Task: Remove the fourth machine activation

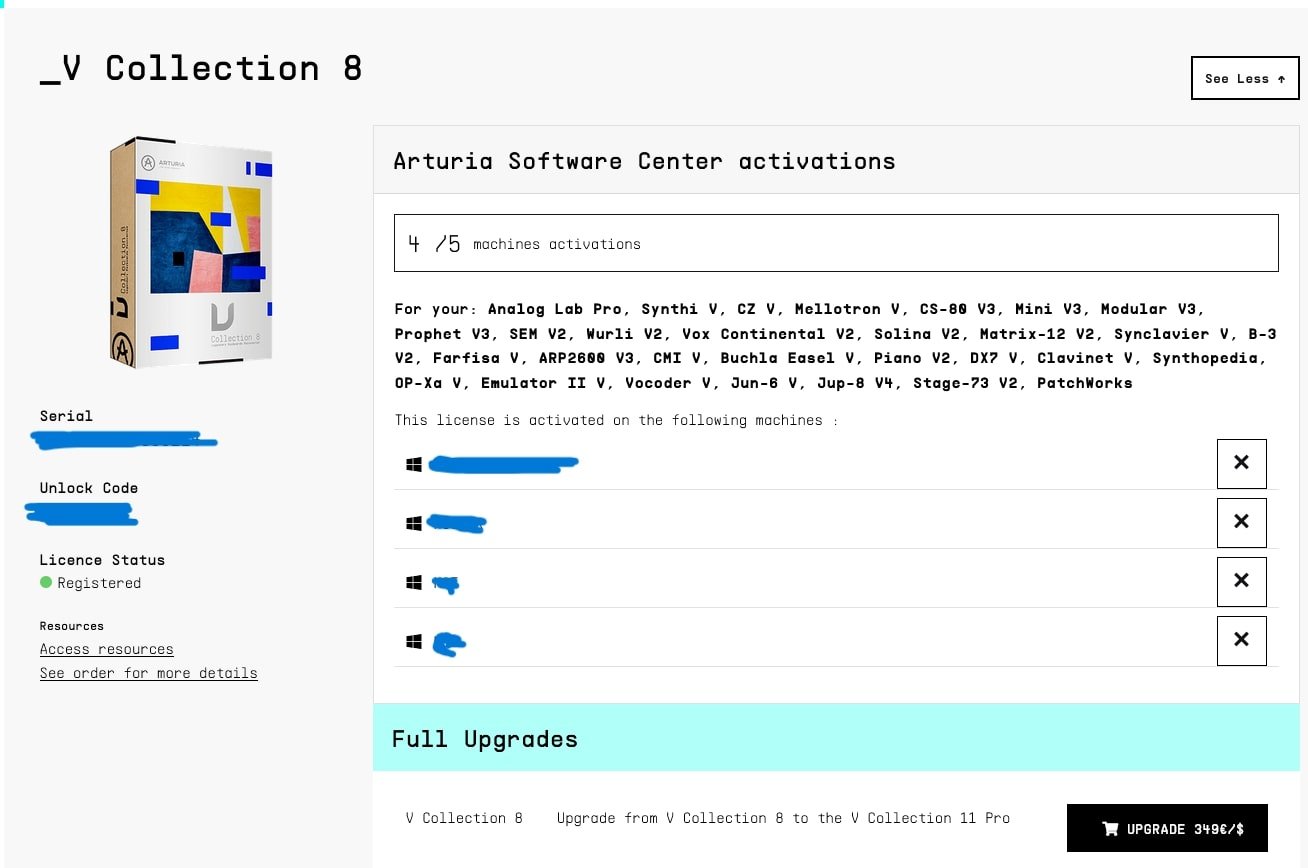Action: tap(1241, 640)
